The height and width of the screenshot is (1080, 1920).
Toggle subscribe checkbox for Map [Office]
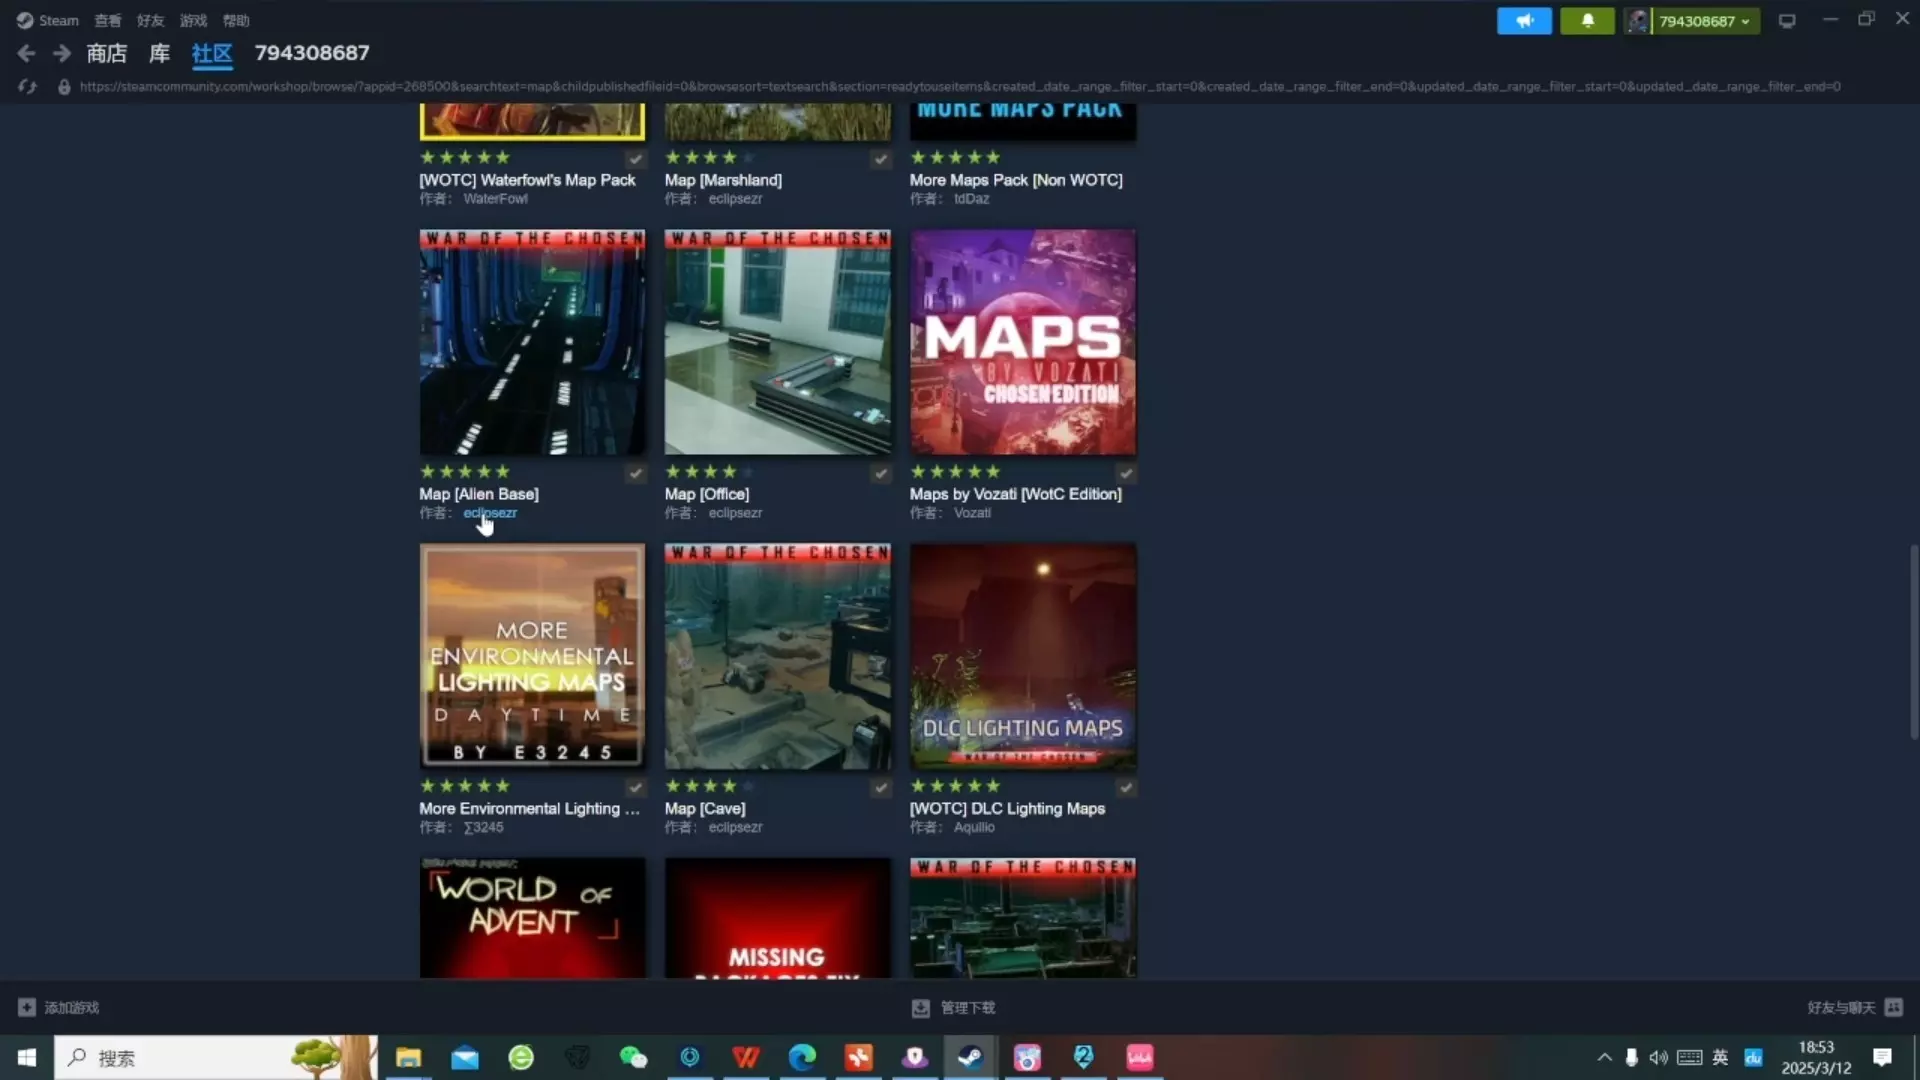(880, 473)
